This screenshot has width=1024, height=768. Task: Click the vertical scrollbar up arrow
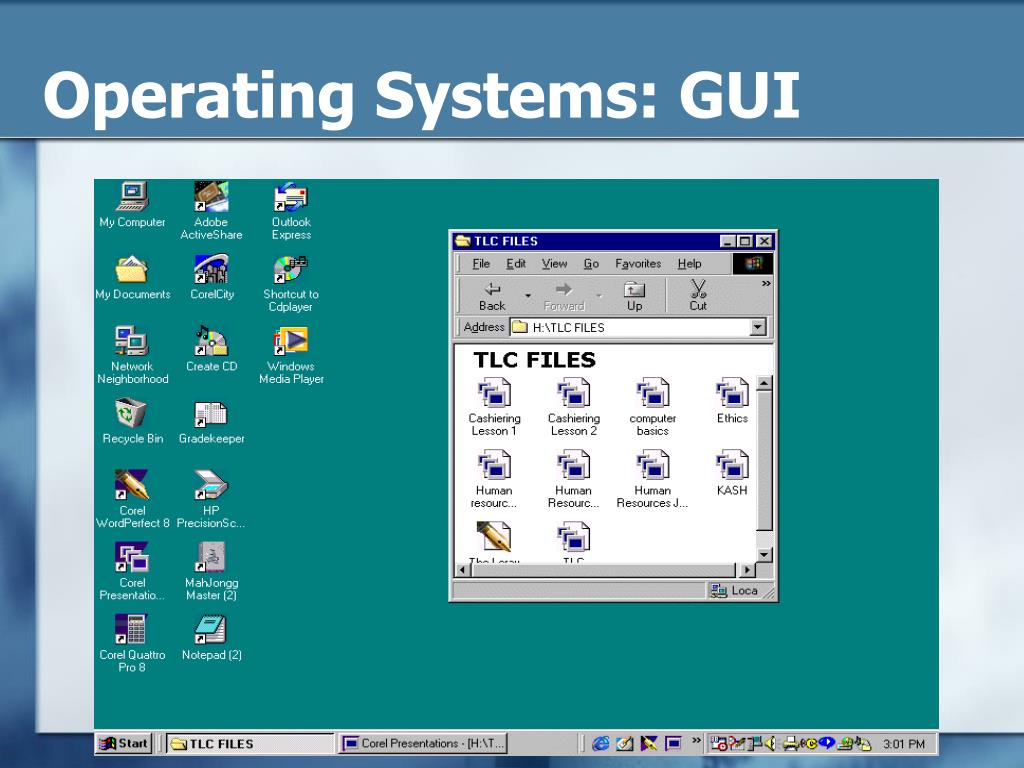coord(764,383)
